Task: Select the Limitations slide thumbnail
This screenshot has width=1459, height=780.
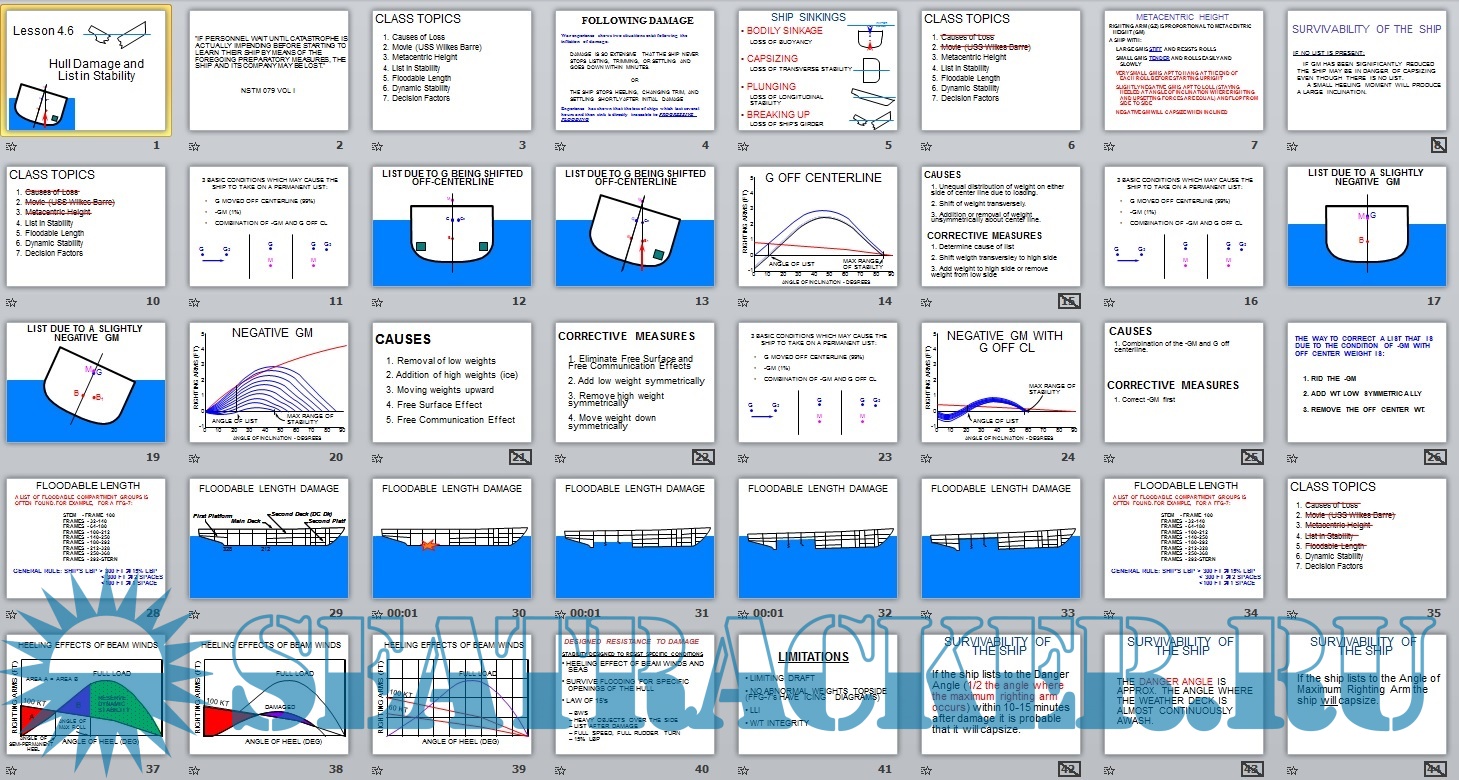Action: [x=818, y=694]
